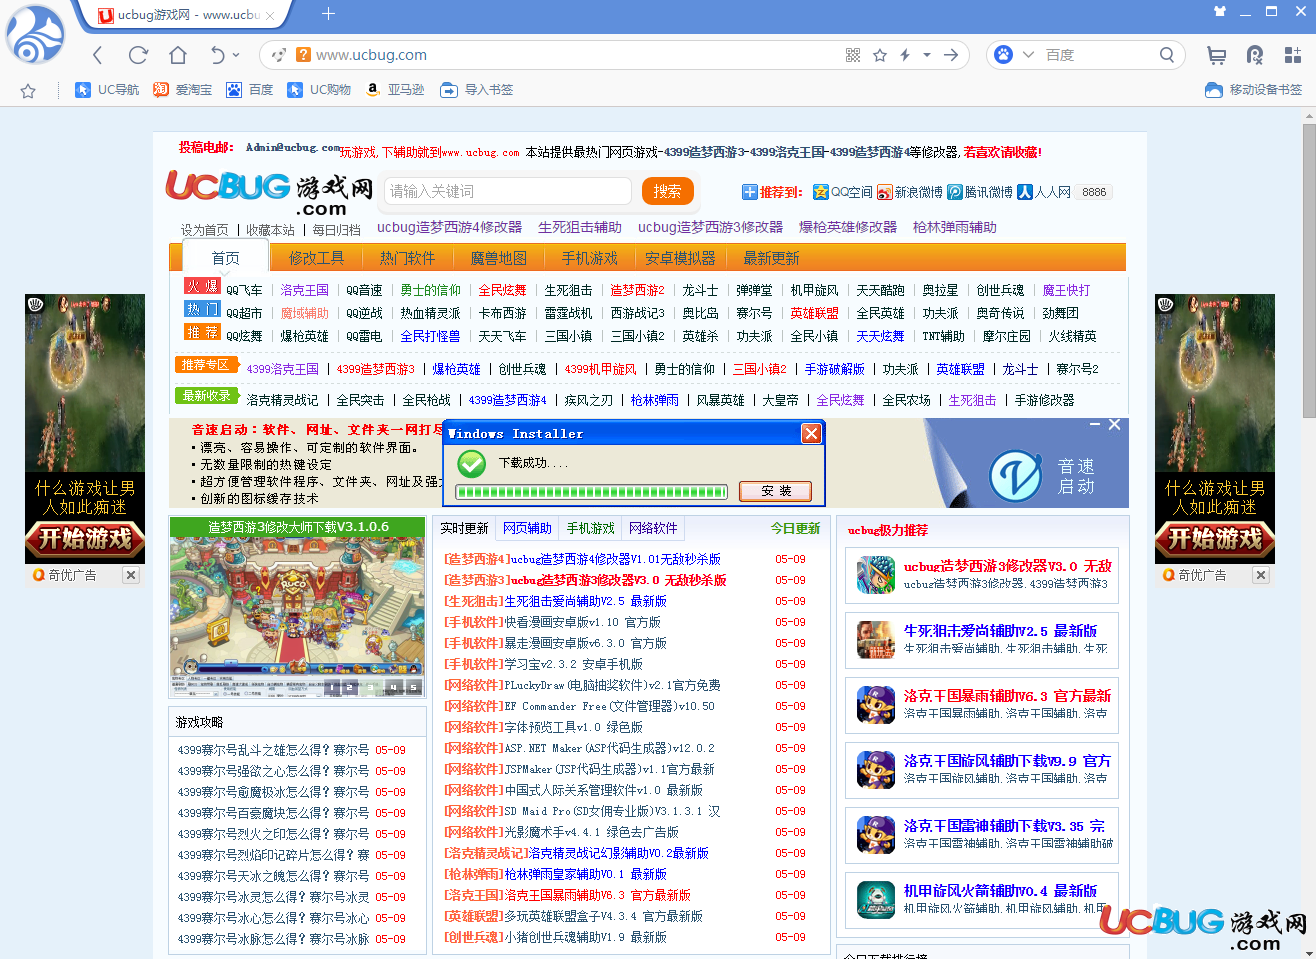This screenshot has height=959, width=1316.
Task: Click 安装 in Windows Installer dialog
Action: pyautogui.click(x=775, y=491)
